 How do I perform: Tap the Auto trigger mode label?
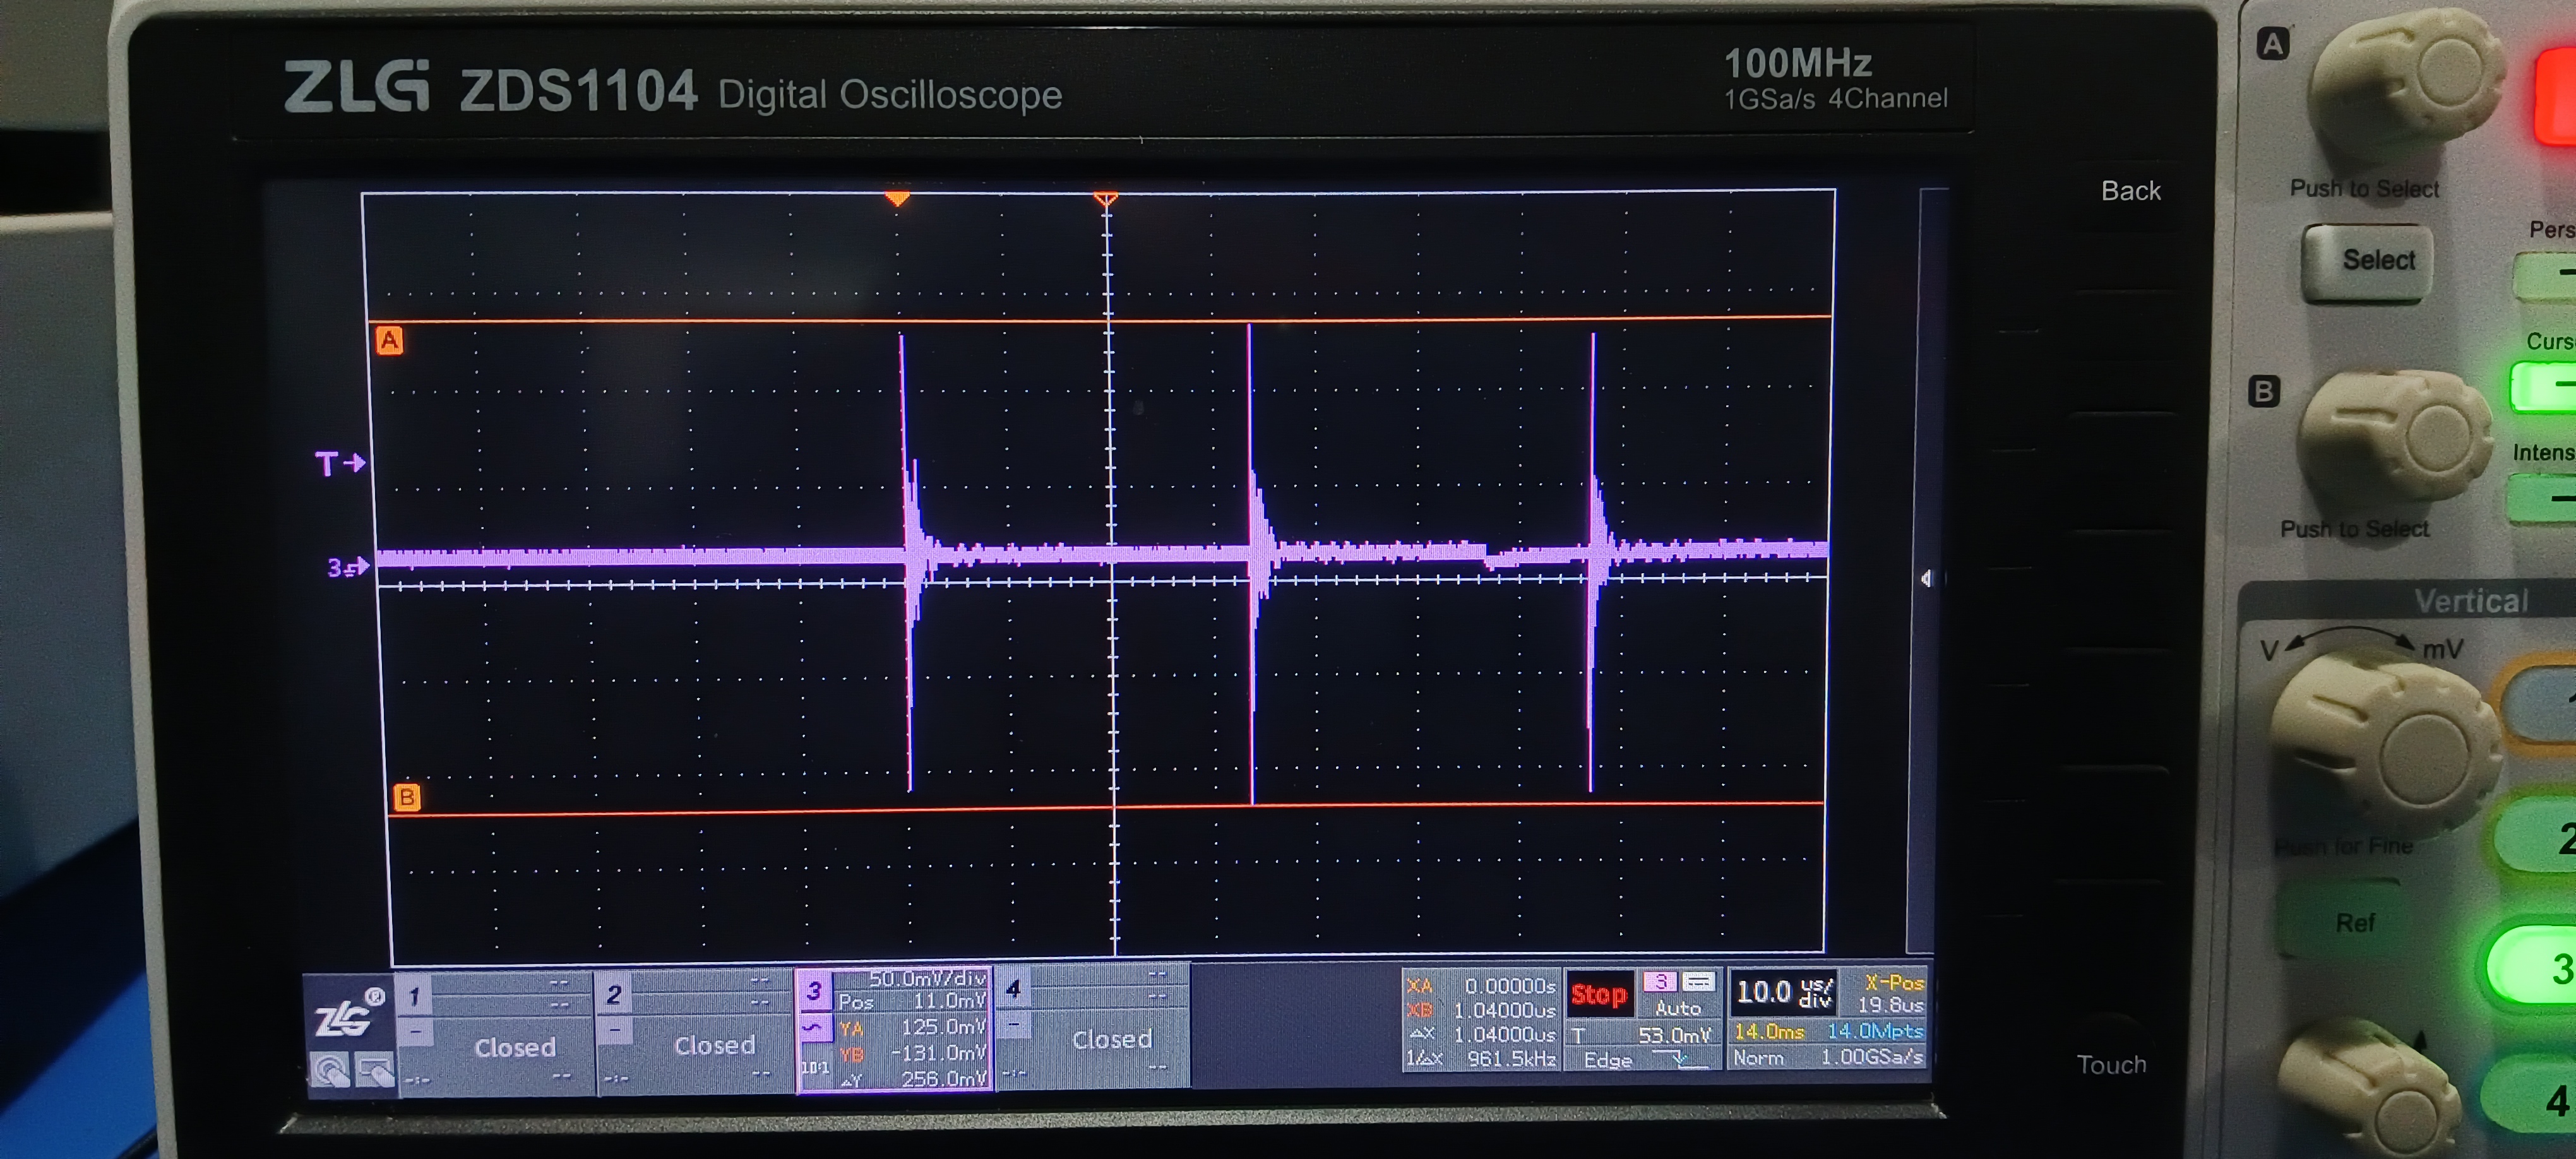point(1678,1008)
